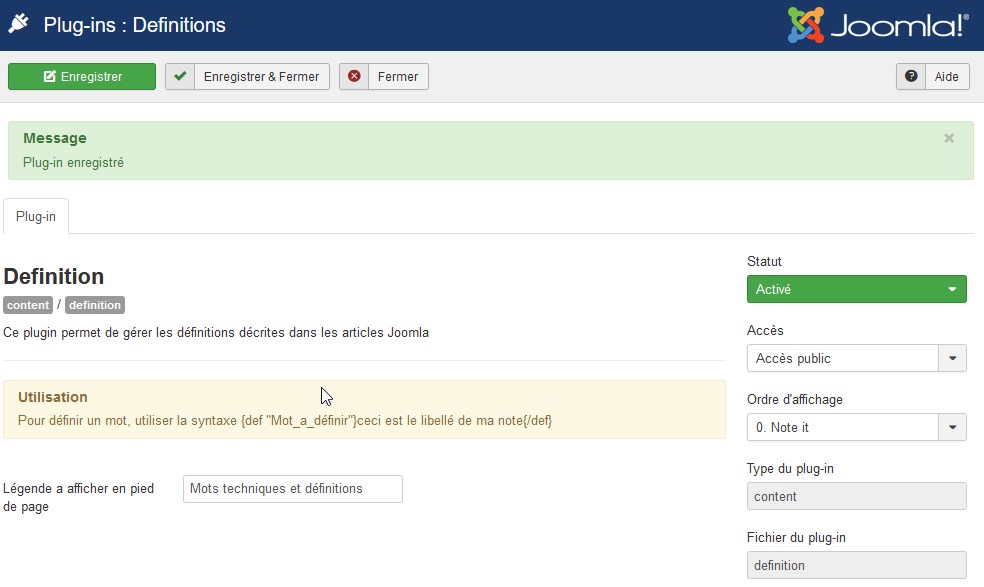The width and height of the screenshot is (984, 587).
Task: Click the 'Plug-ins : Definitions' page title
Action: point(134,25)
